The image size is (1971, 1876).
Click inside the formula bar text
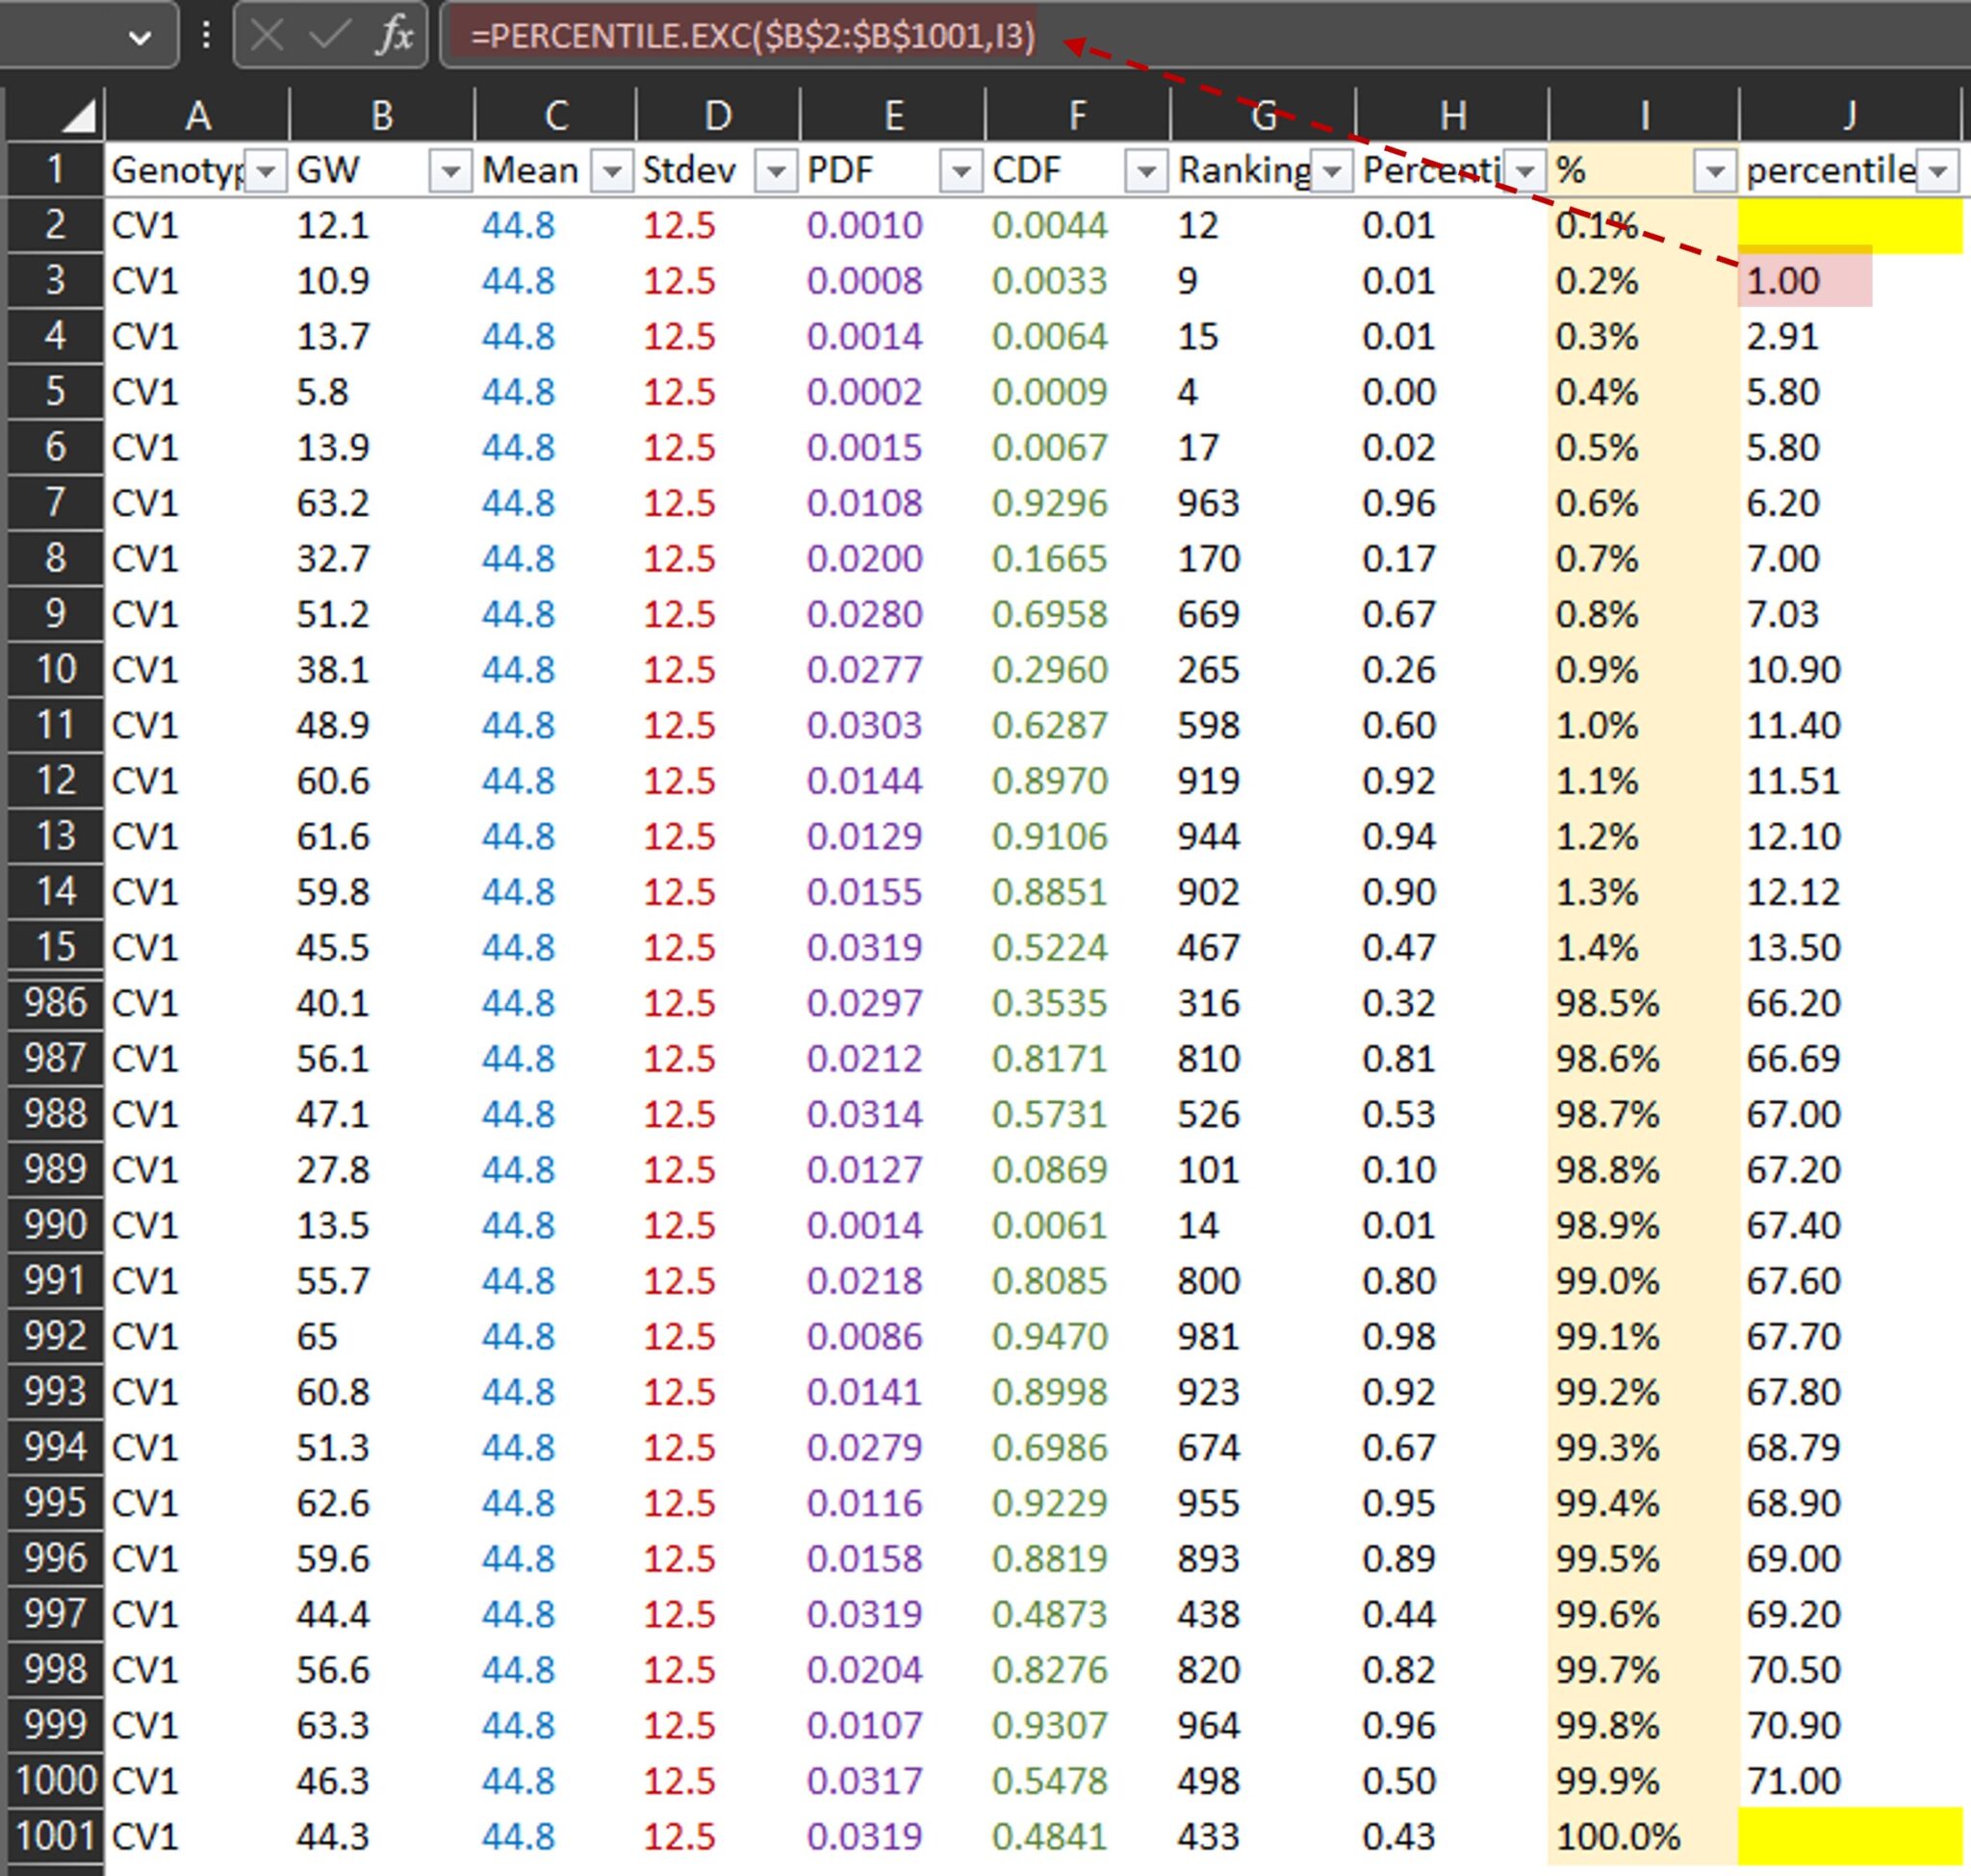pyautogui.click(x=752, y=37)
